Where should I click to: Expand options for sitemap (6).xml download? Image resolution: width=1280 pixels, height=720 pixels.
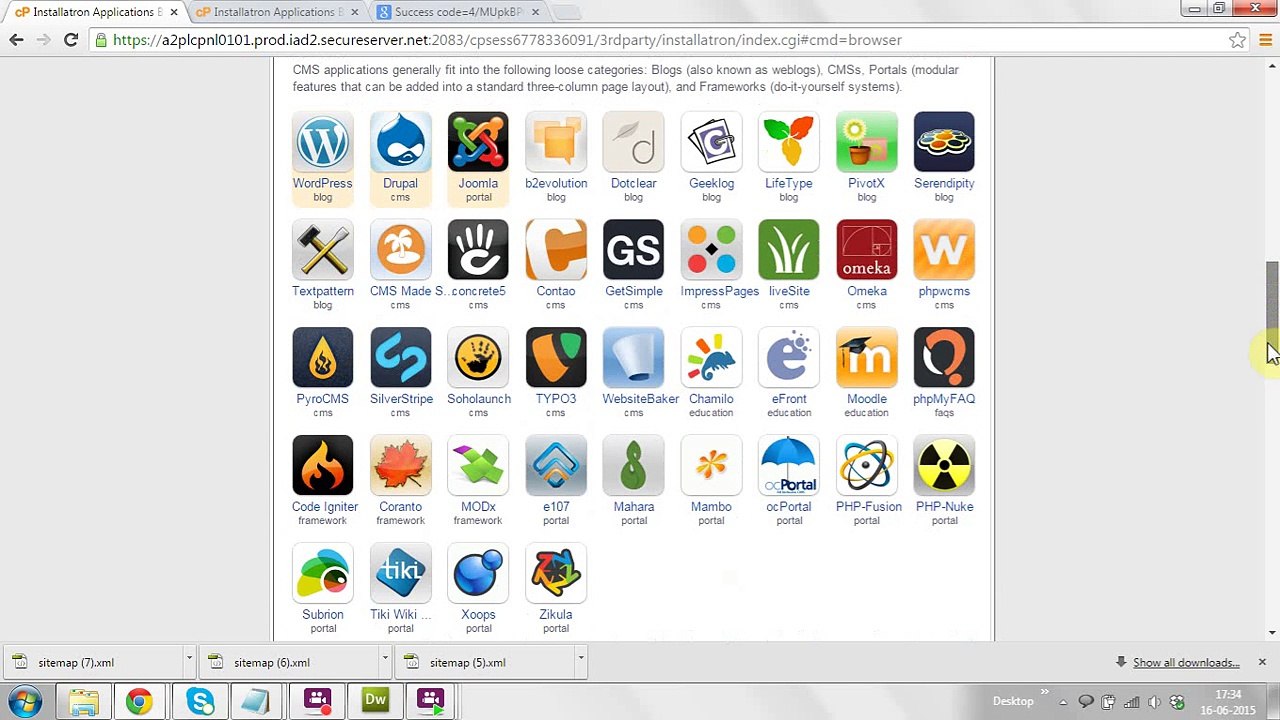click(x=384, y=662)
